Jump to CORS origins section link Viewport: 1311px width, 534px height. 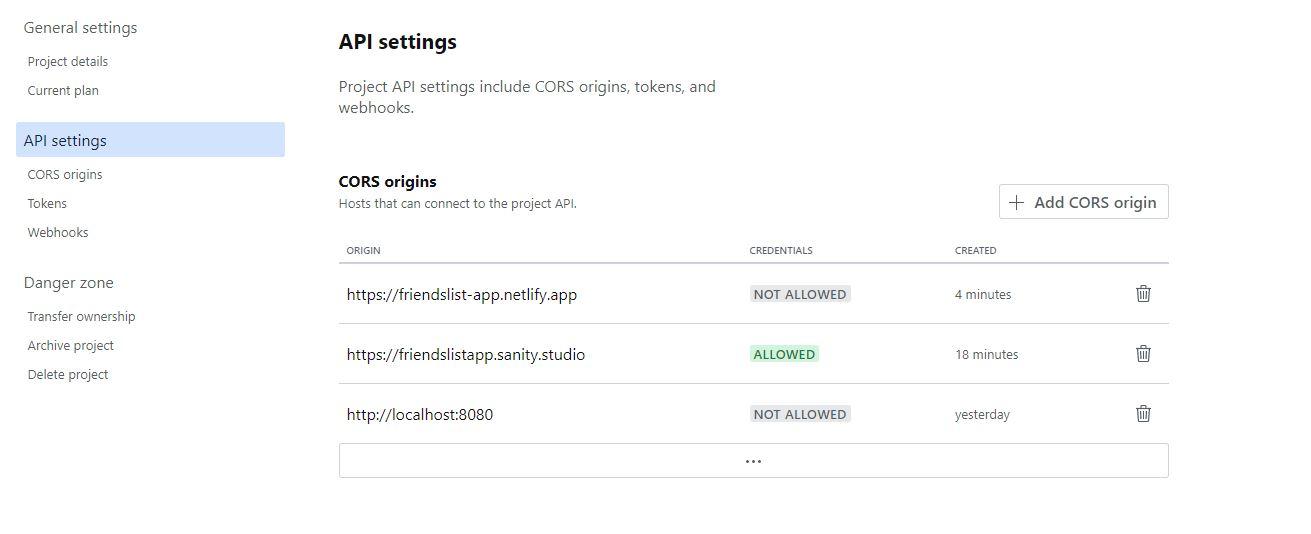tap(65, 175)
